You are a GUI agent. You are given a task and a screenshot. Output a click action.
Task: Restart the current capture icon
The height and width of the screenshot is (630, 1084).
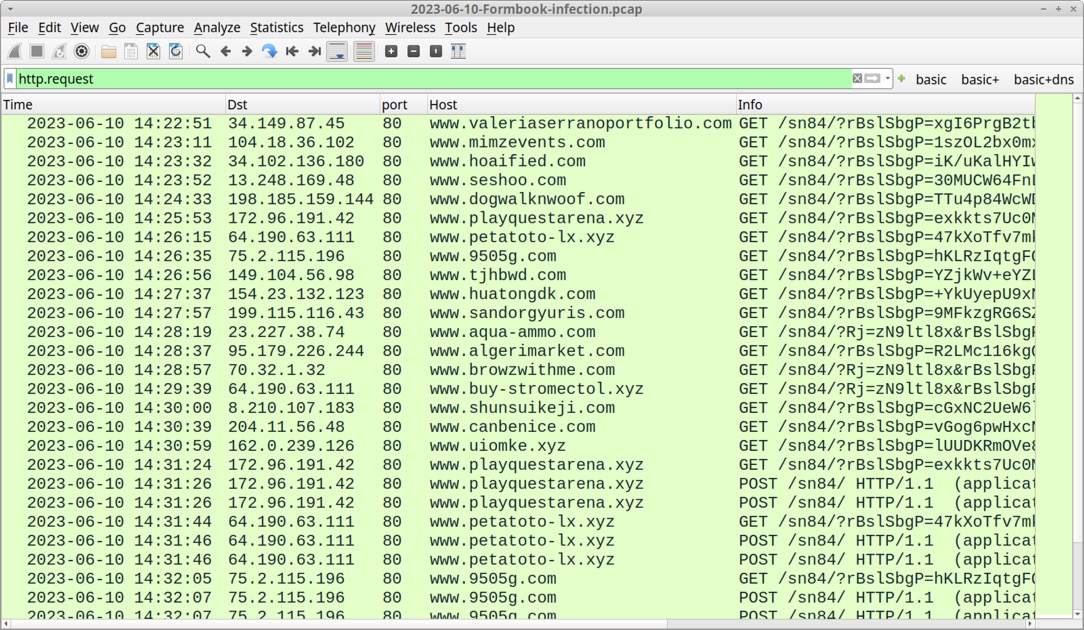click(x=59, y=51)
